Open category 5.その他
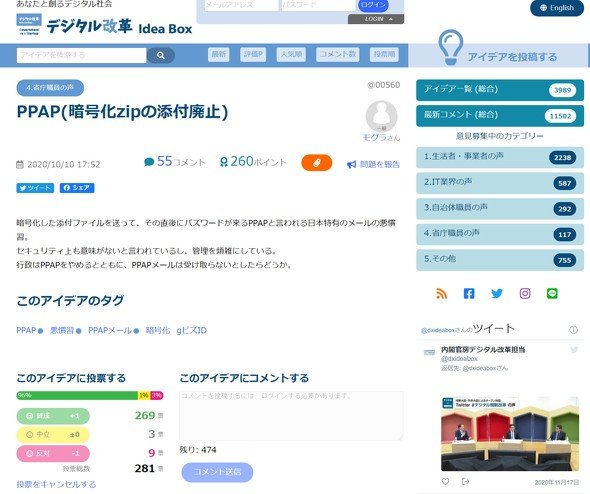 tap(500, 259)
